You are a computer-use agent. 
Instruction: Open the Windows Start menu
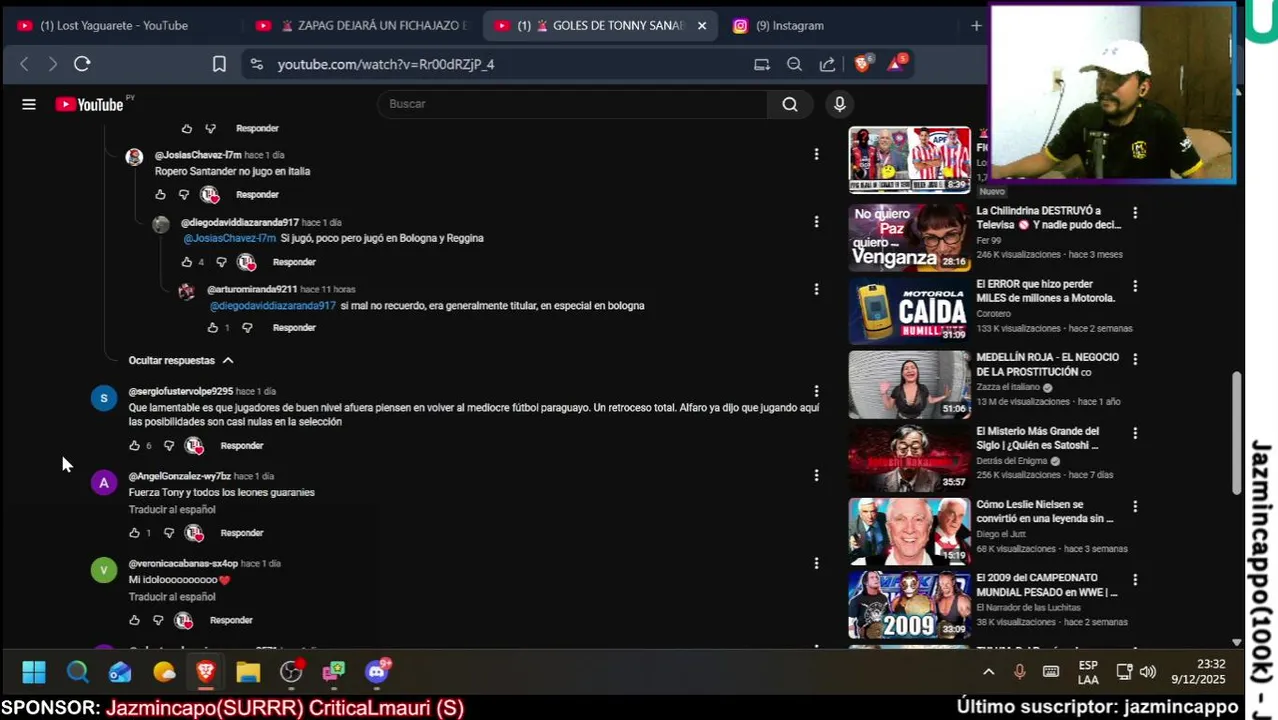[x=34, y=672]
